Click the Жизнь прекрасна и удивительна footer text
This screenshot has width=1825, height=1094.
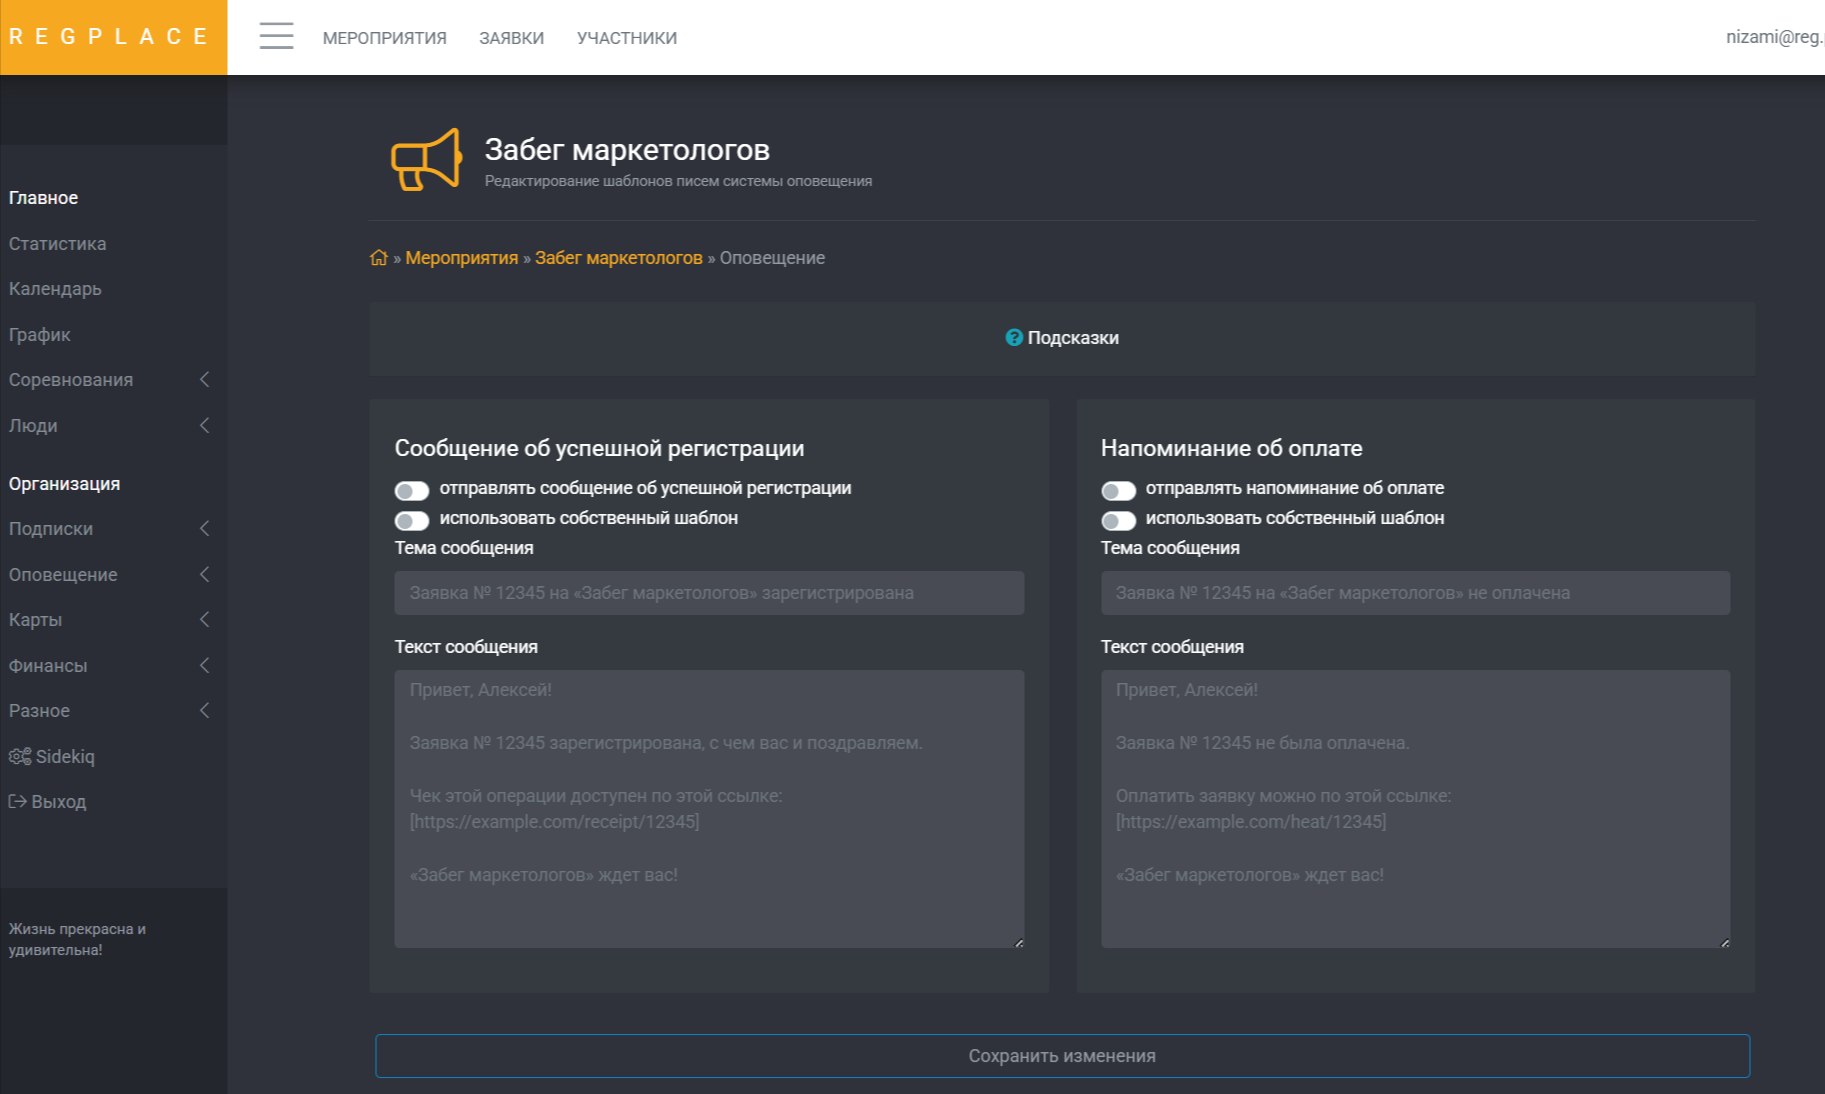[x=77, y=939]
